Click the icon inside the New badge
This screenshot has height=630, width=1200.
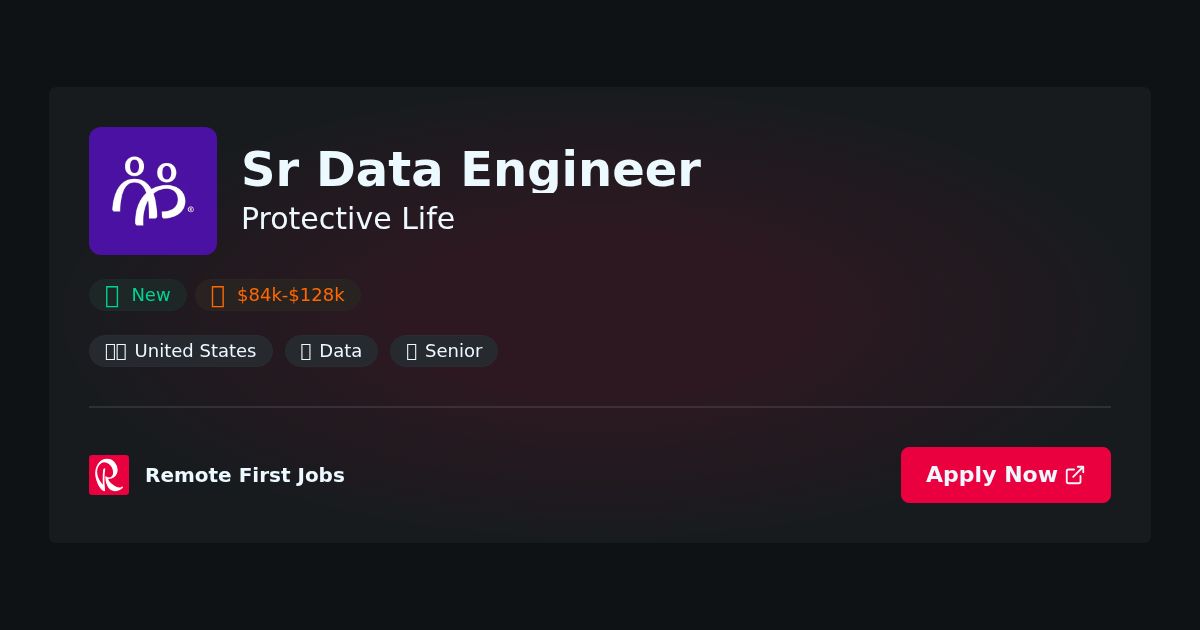click(112, 295)
